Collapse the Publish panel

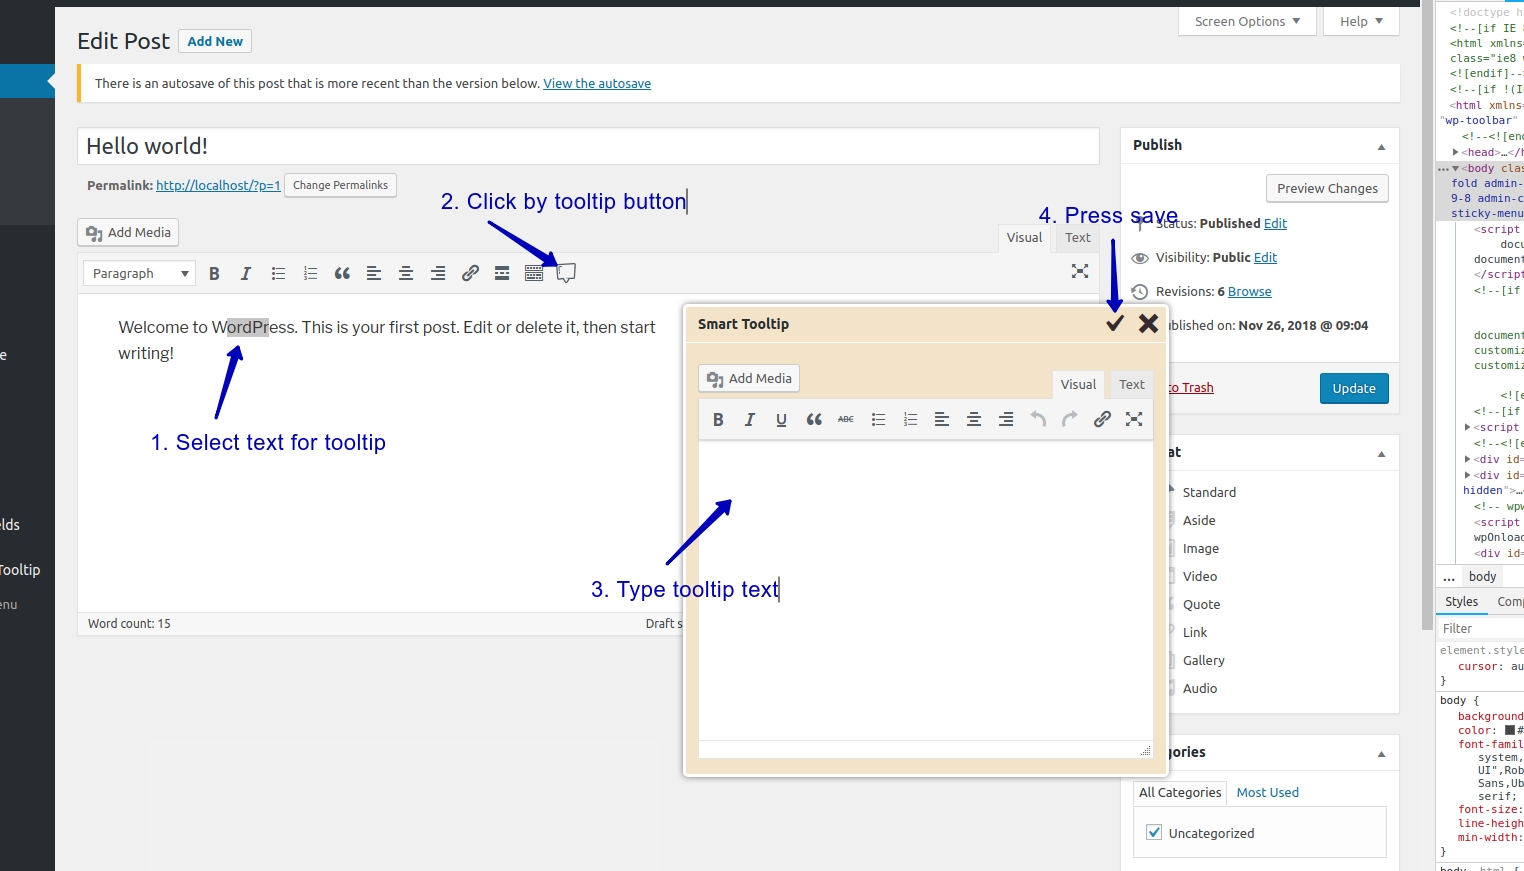pos(1381,146)
